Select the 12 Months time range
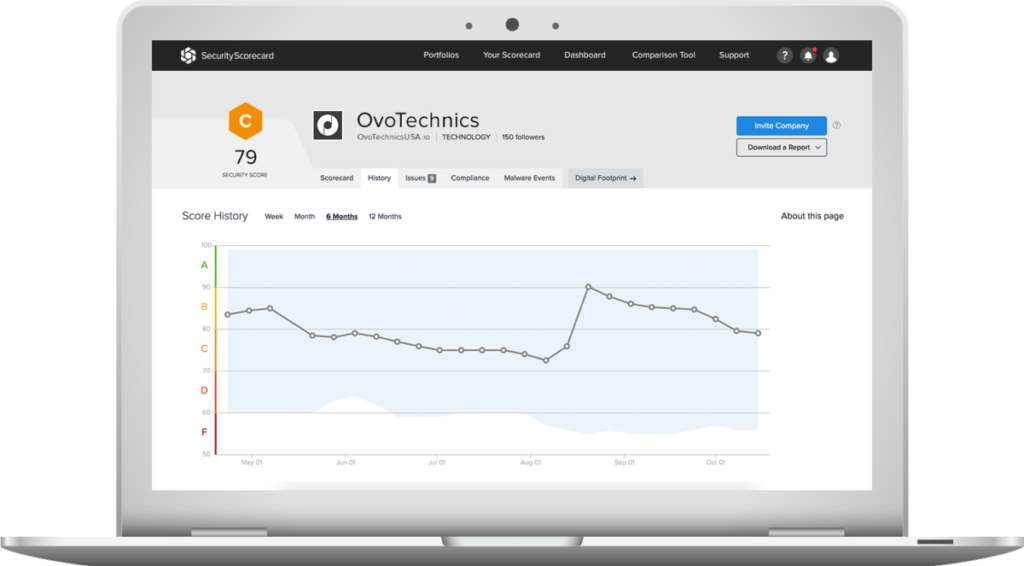1024x566 pixels. (385, 216)
